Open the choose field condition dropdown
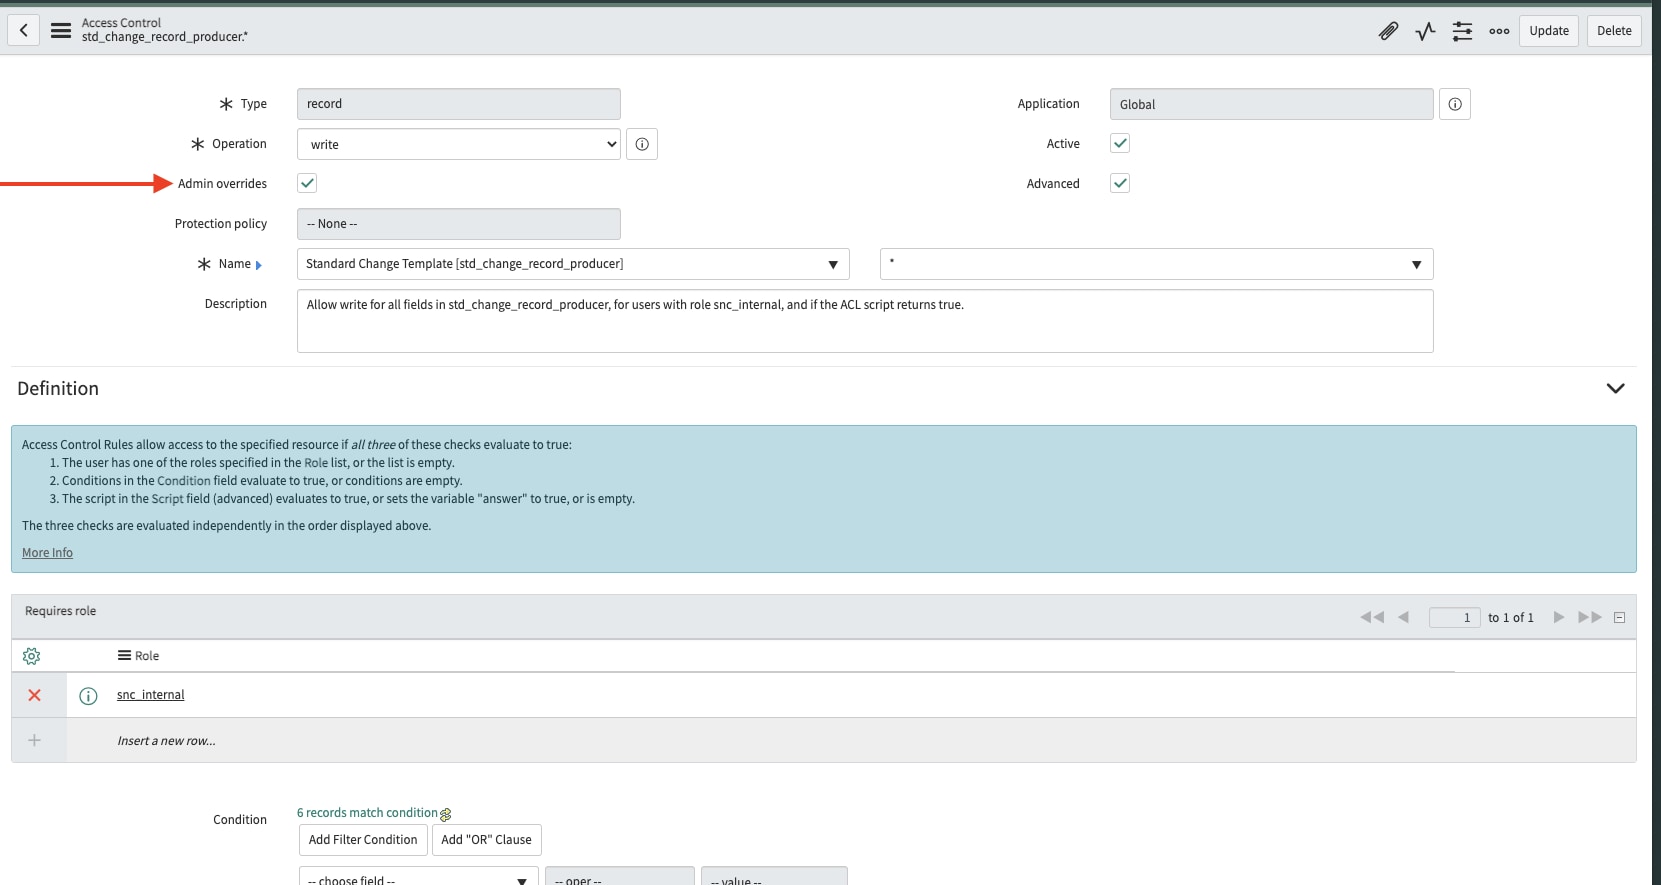This screenshot has width=1661, height=885. point(418,876)
